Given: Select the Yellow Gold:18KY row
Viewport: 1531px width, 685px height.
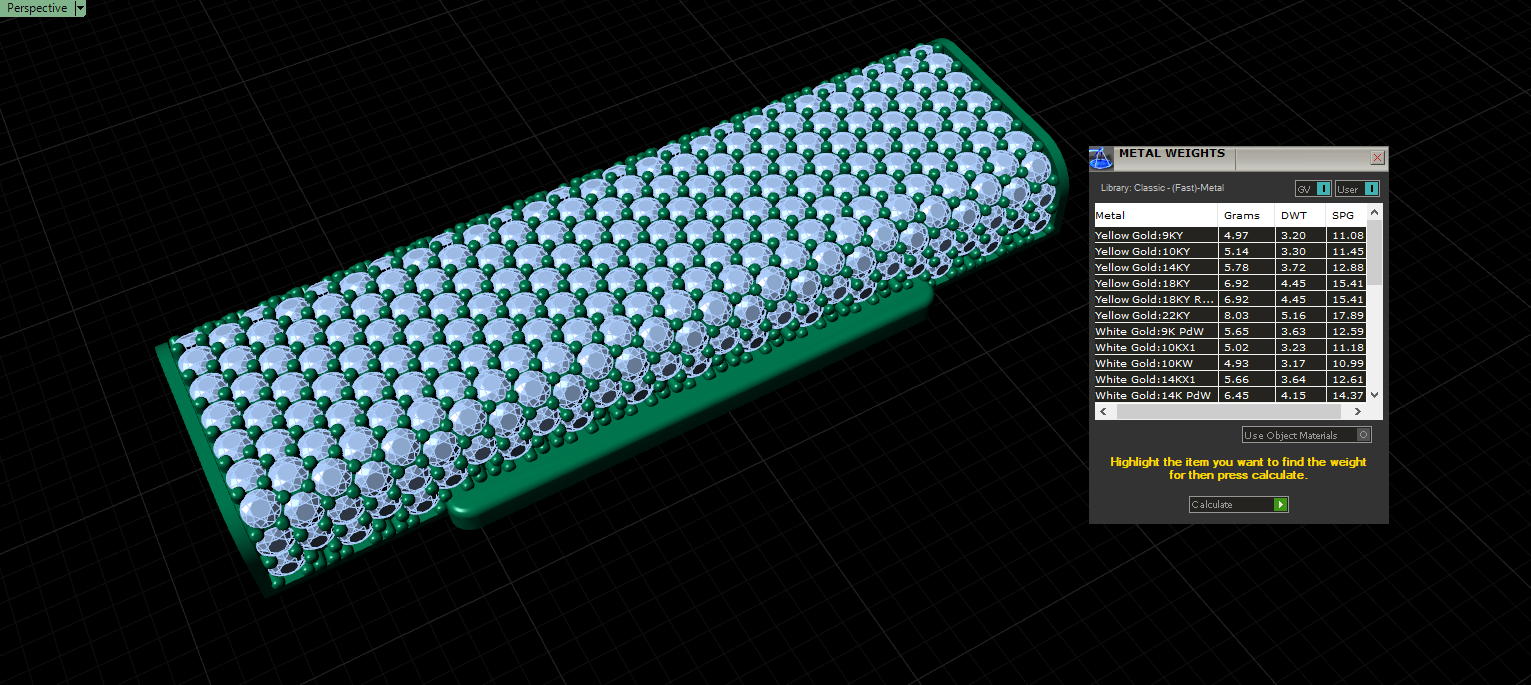Looking at the screenshot, I should [x=1230, y=284].
